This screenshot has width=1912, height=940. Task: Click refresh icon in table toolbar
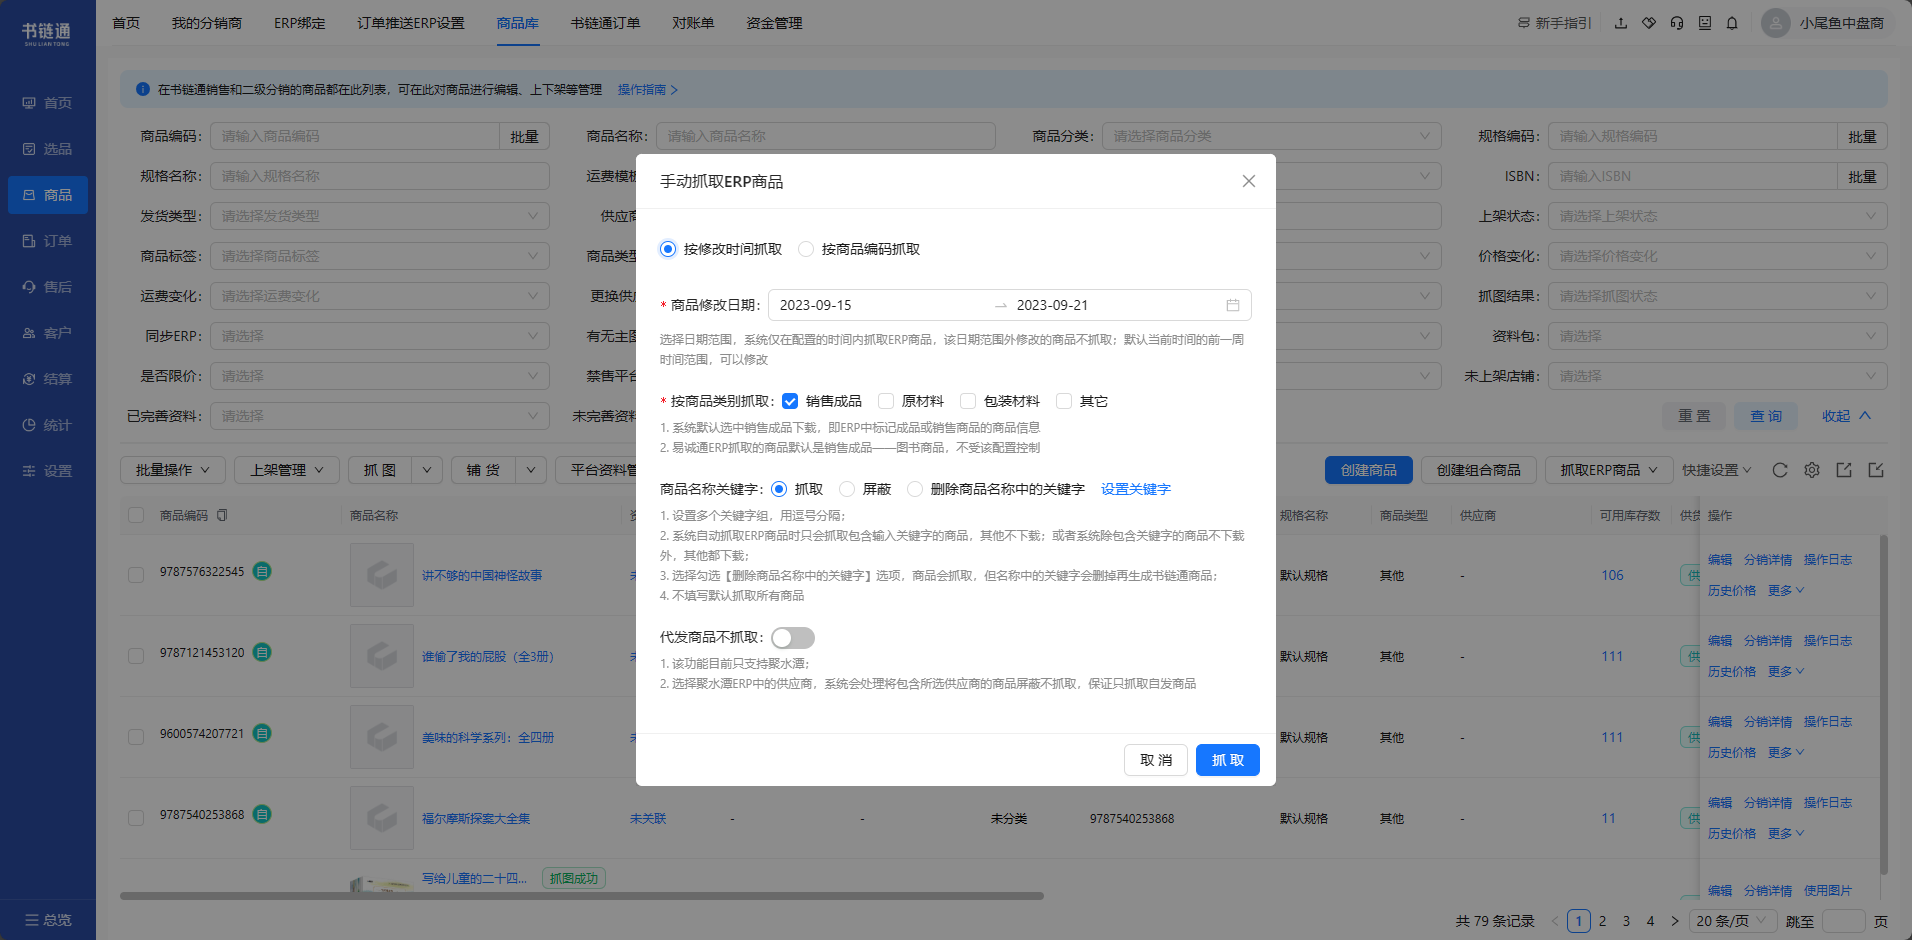[x=1780, y=470]
